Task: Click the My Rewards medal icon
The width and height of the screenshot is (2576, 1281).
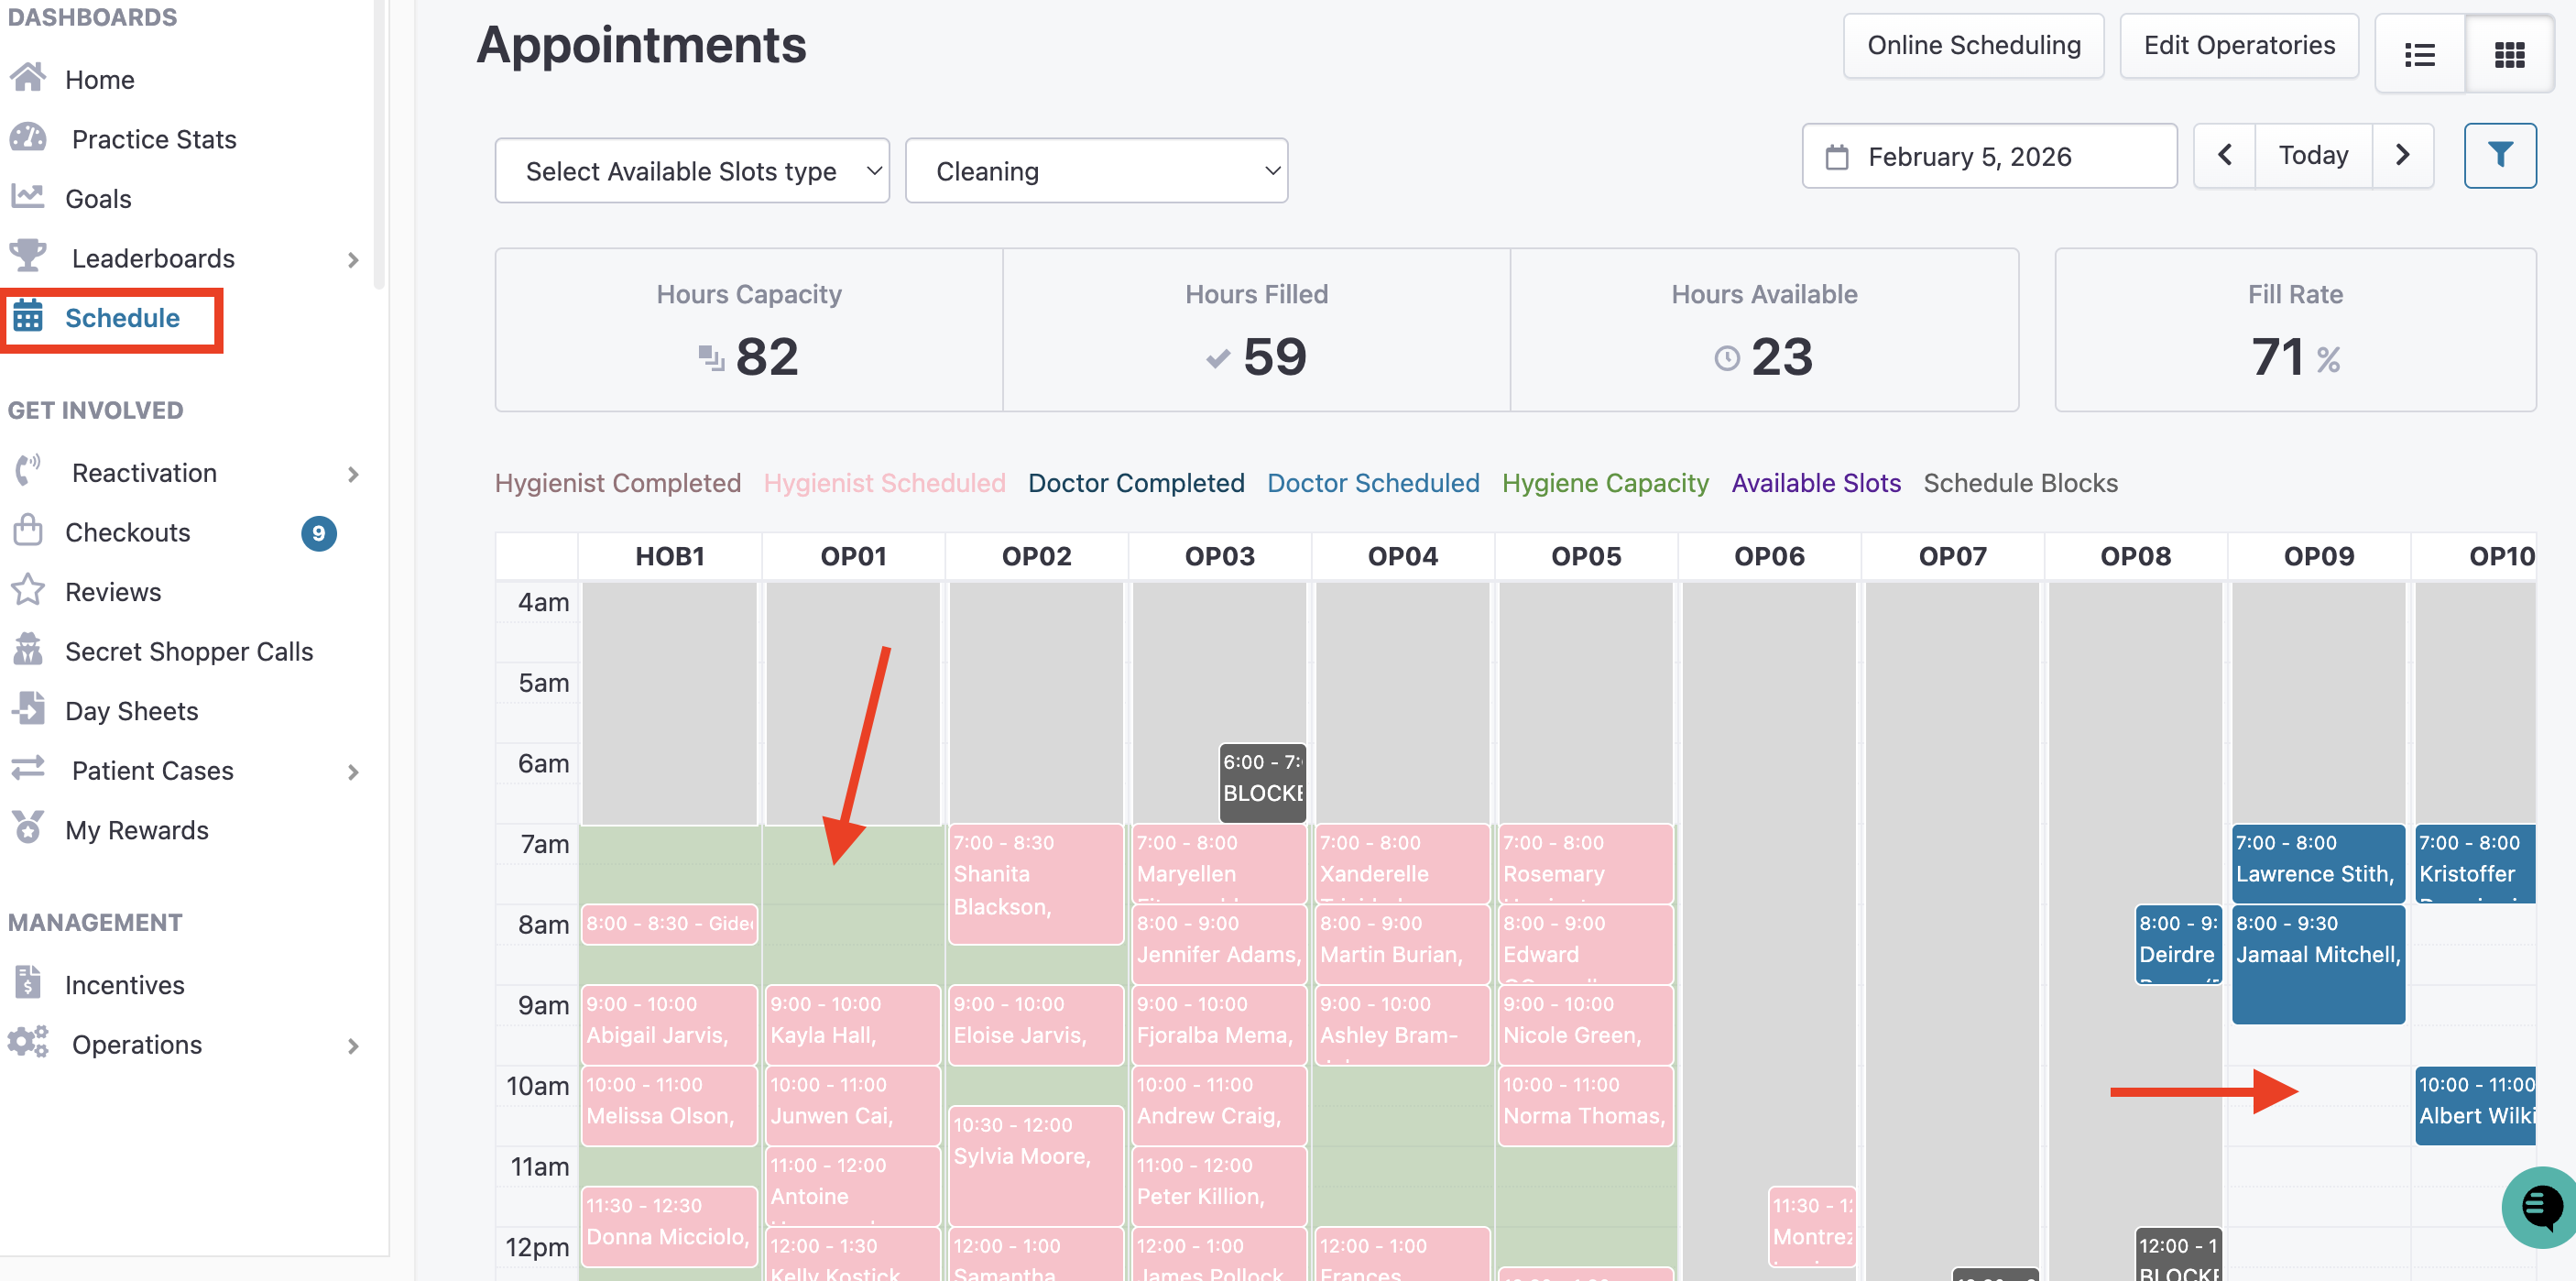Action: click(28, 828)
